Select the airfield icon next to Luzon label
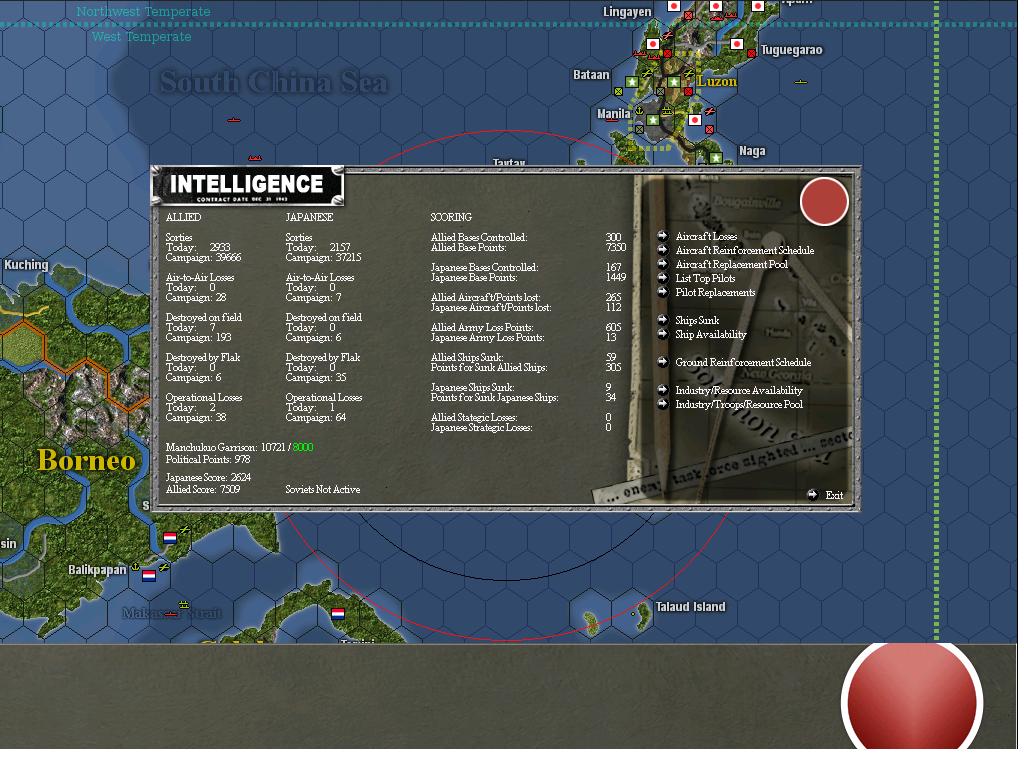Image resolution: width=1024 pixels, height=768 pixels. point(689,73)
